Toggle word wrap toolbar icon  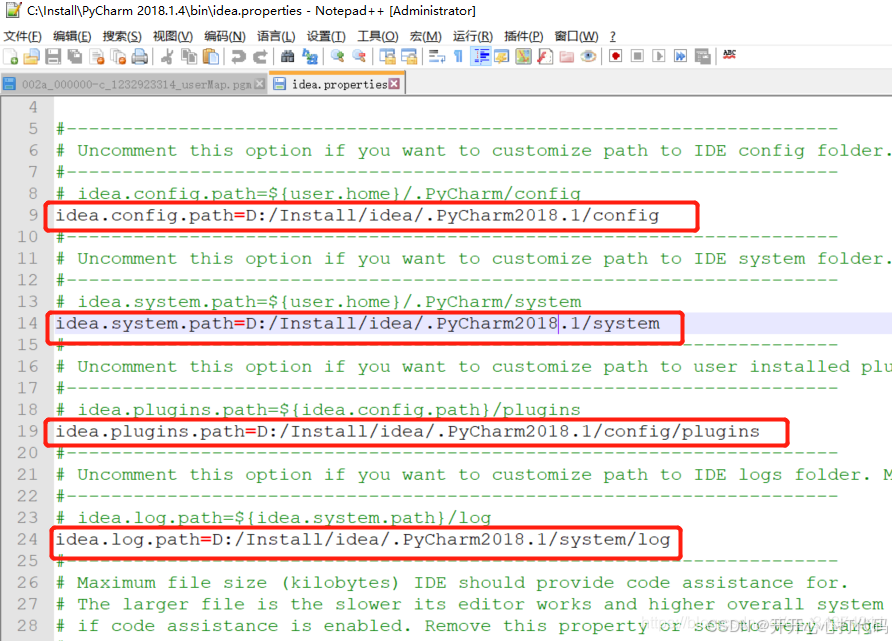pyautogui.click(x=437, y=56)
